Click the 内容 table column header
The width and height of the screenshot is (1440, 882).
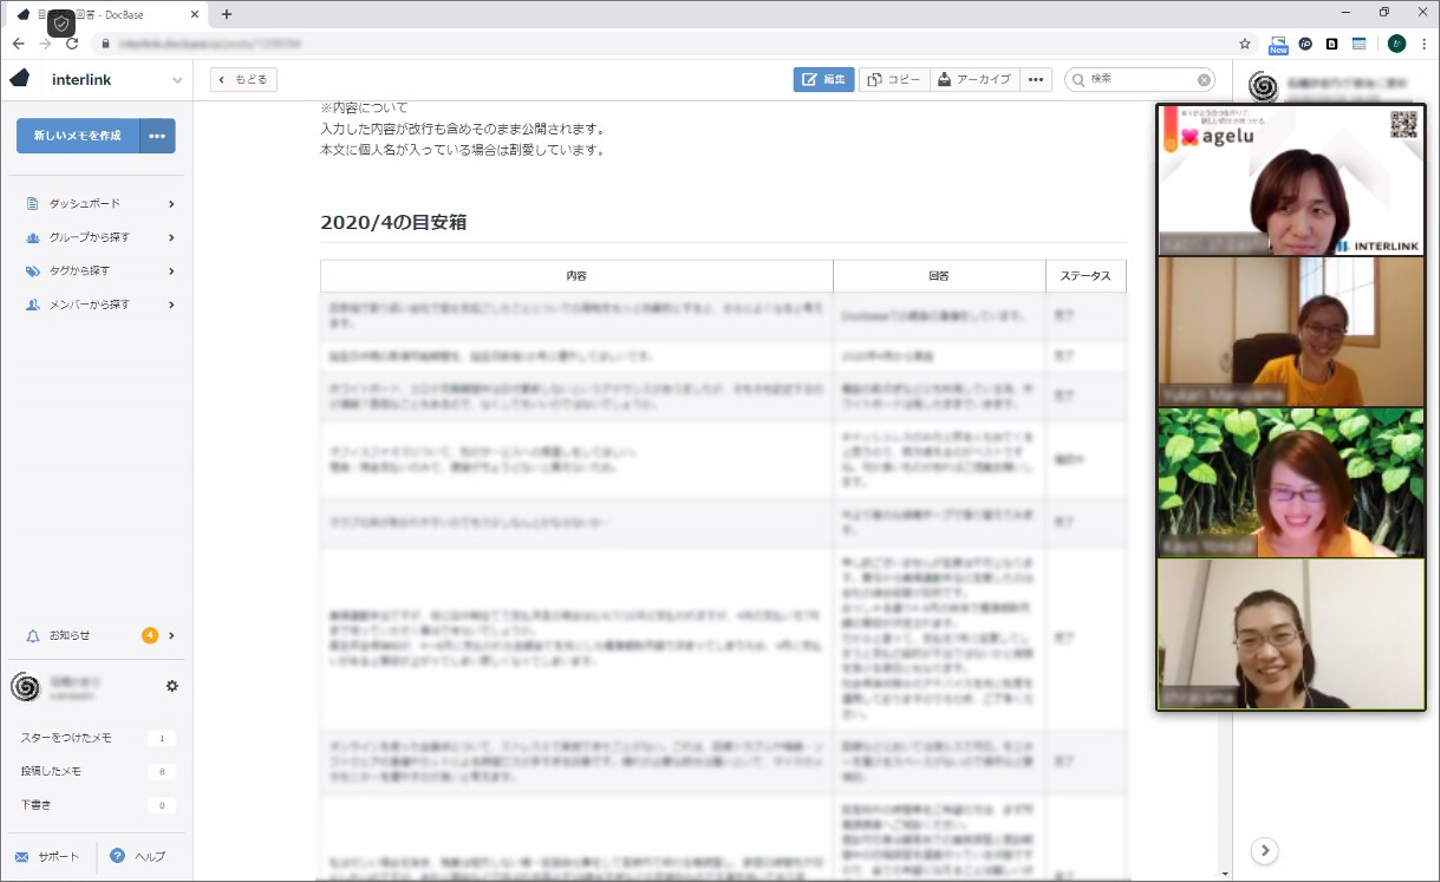[576, 276]
